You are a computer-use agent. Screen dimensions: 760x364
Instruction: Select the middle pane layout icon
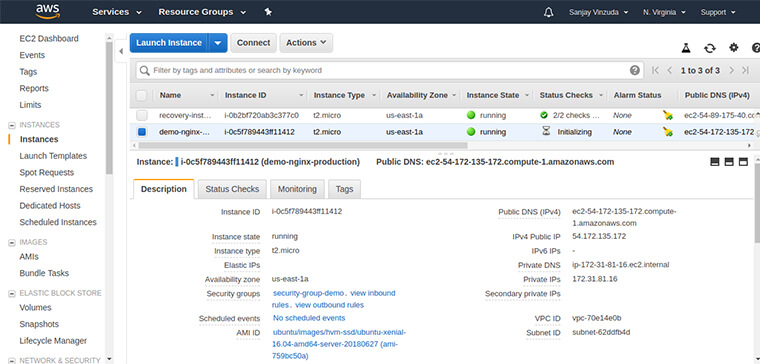tap(729, 162)
